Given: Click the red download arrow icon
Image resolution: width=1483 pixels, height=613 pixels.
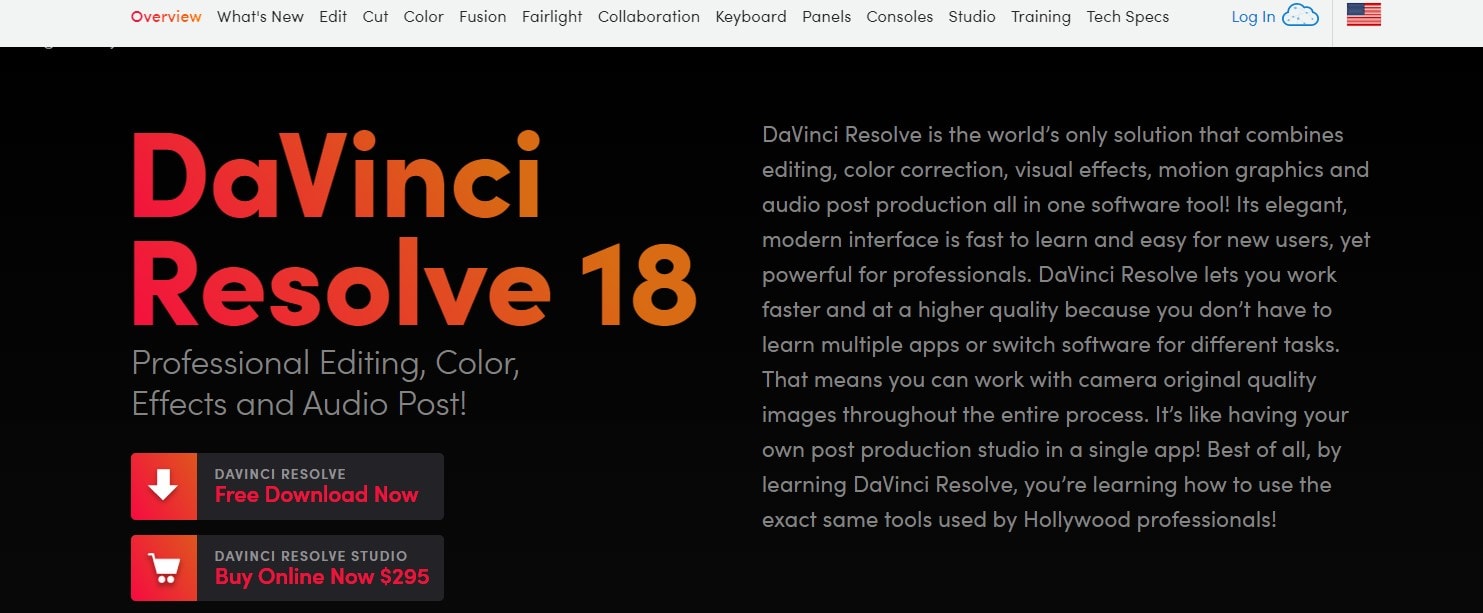Looking at the screenshot, I should pos(164,486).
